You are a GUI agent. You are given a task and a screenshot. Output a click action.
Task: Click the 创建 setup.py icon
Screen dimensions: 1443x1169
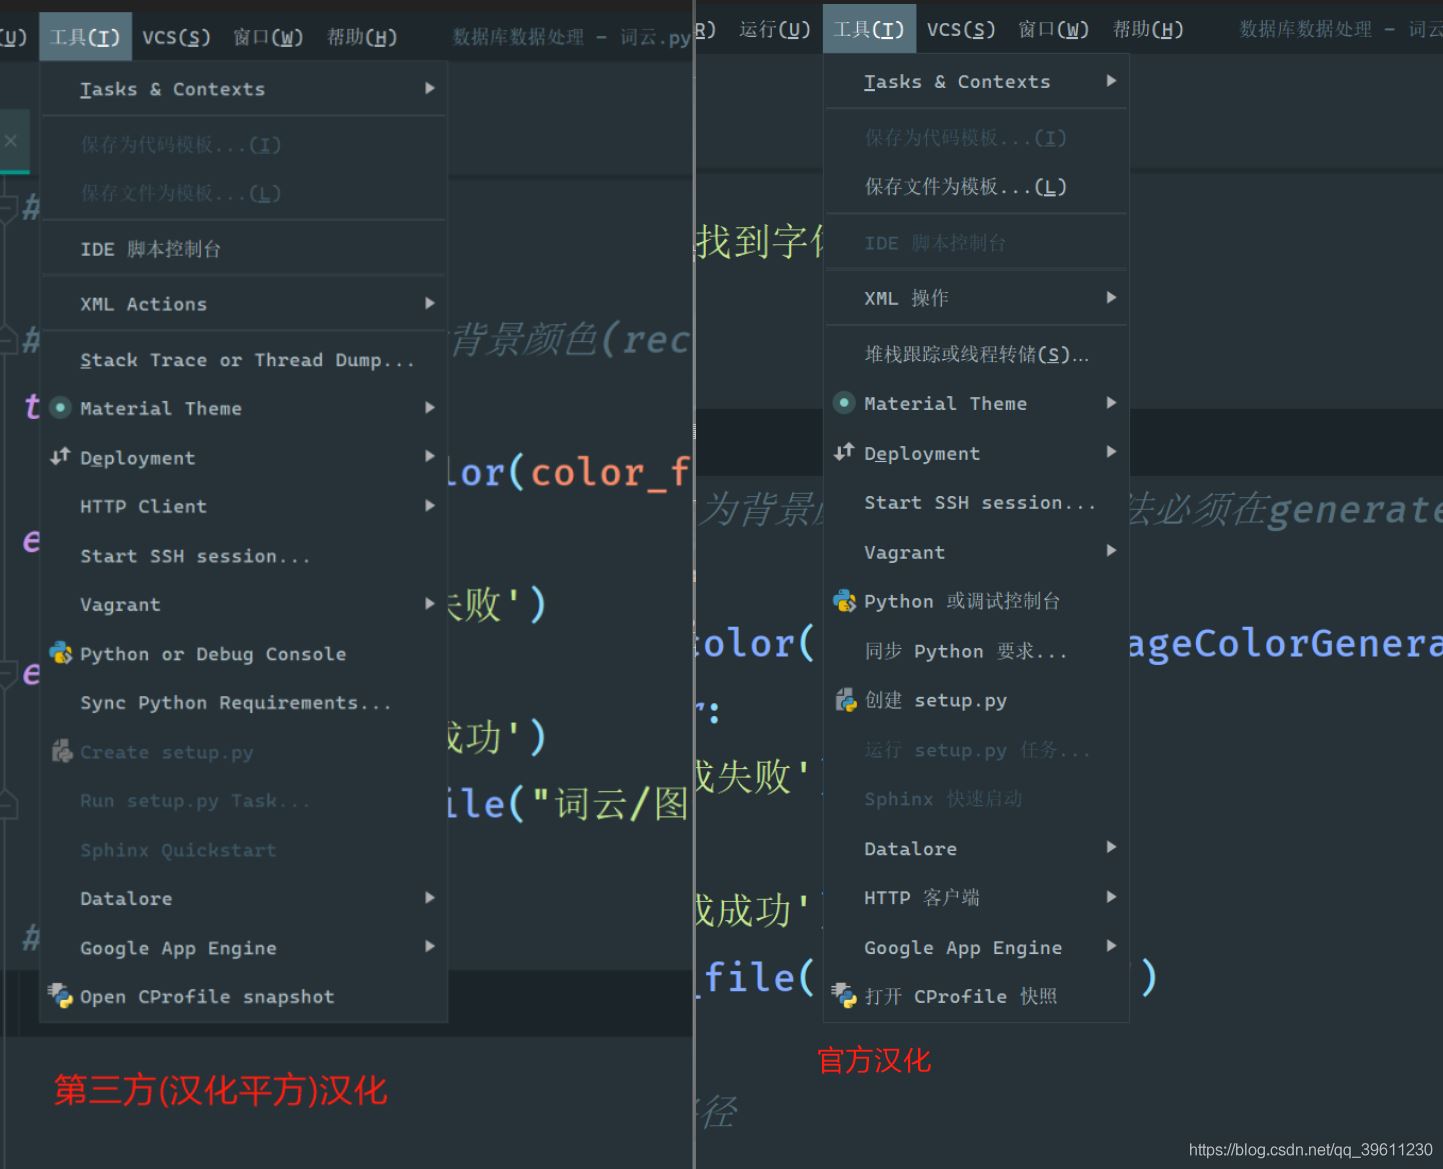click(x=845, y=700)
